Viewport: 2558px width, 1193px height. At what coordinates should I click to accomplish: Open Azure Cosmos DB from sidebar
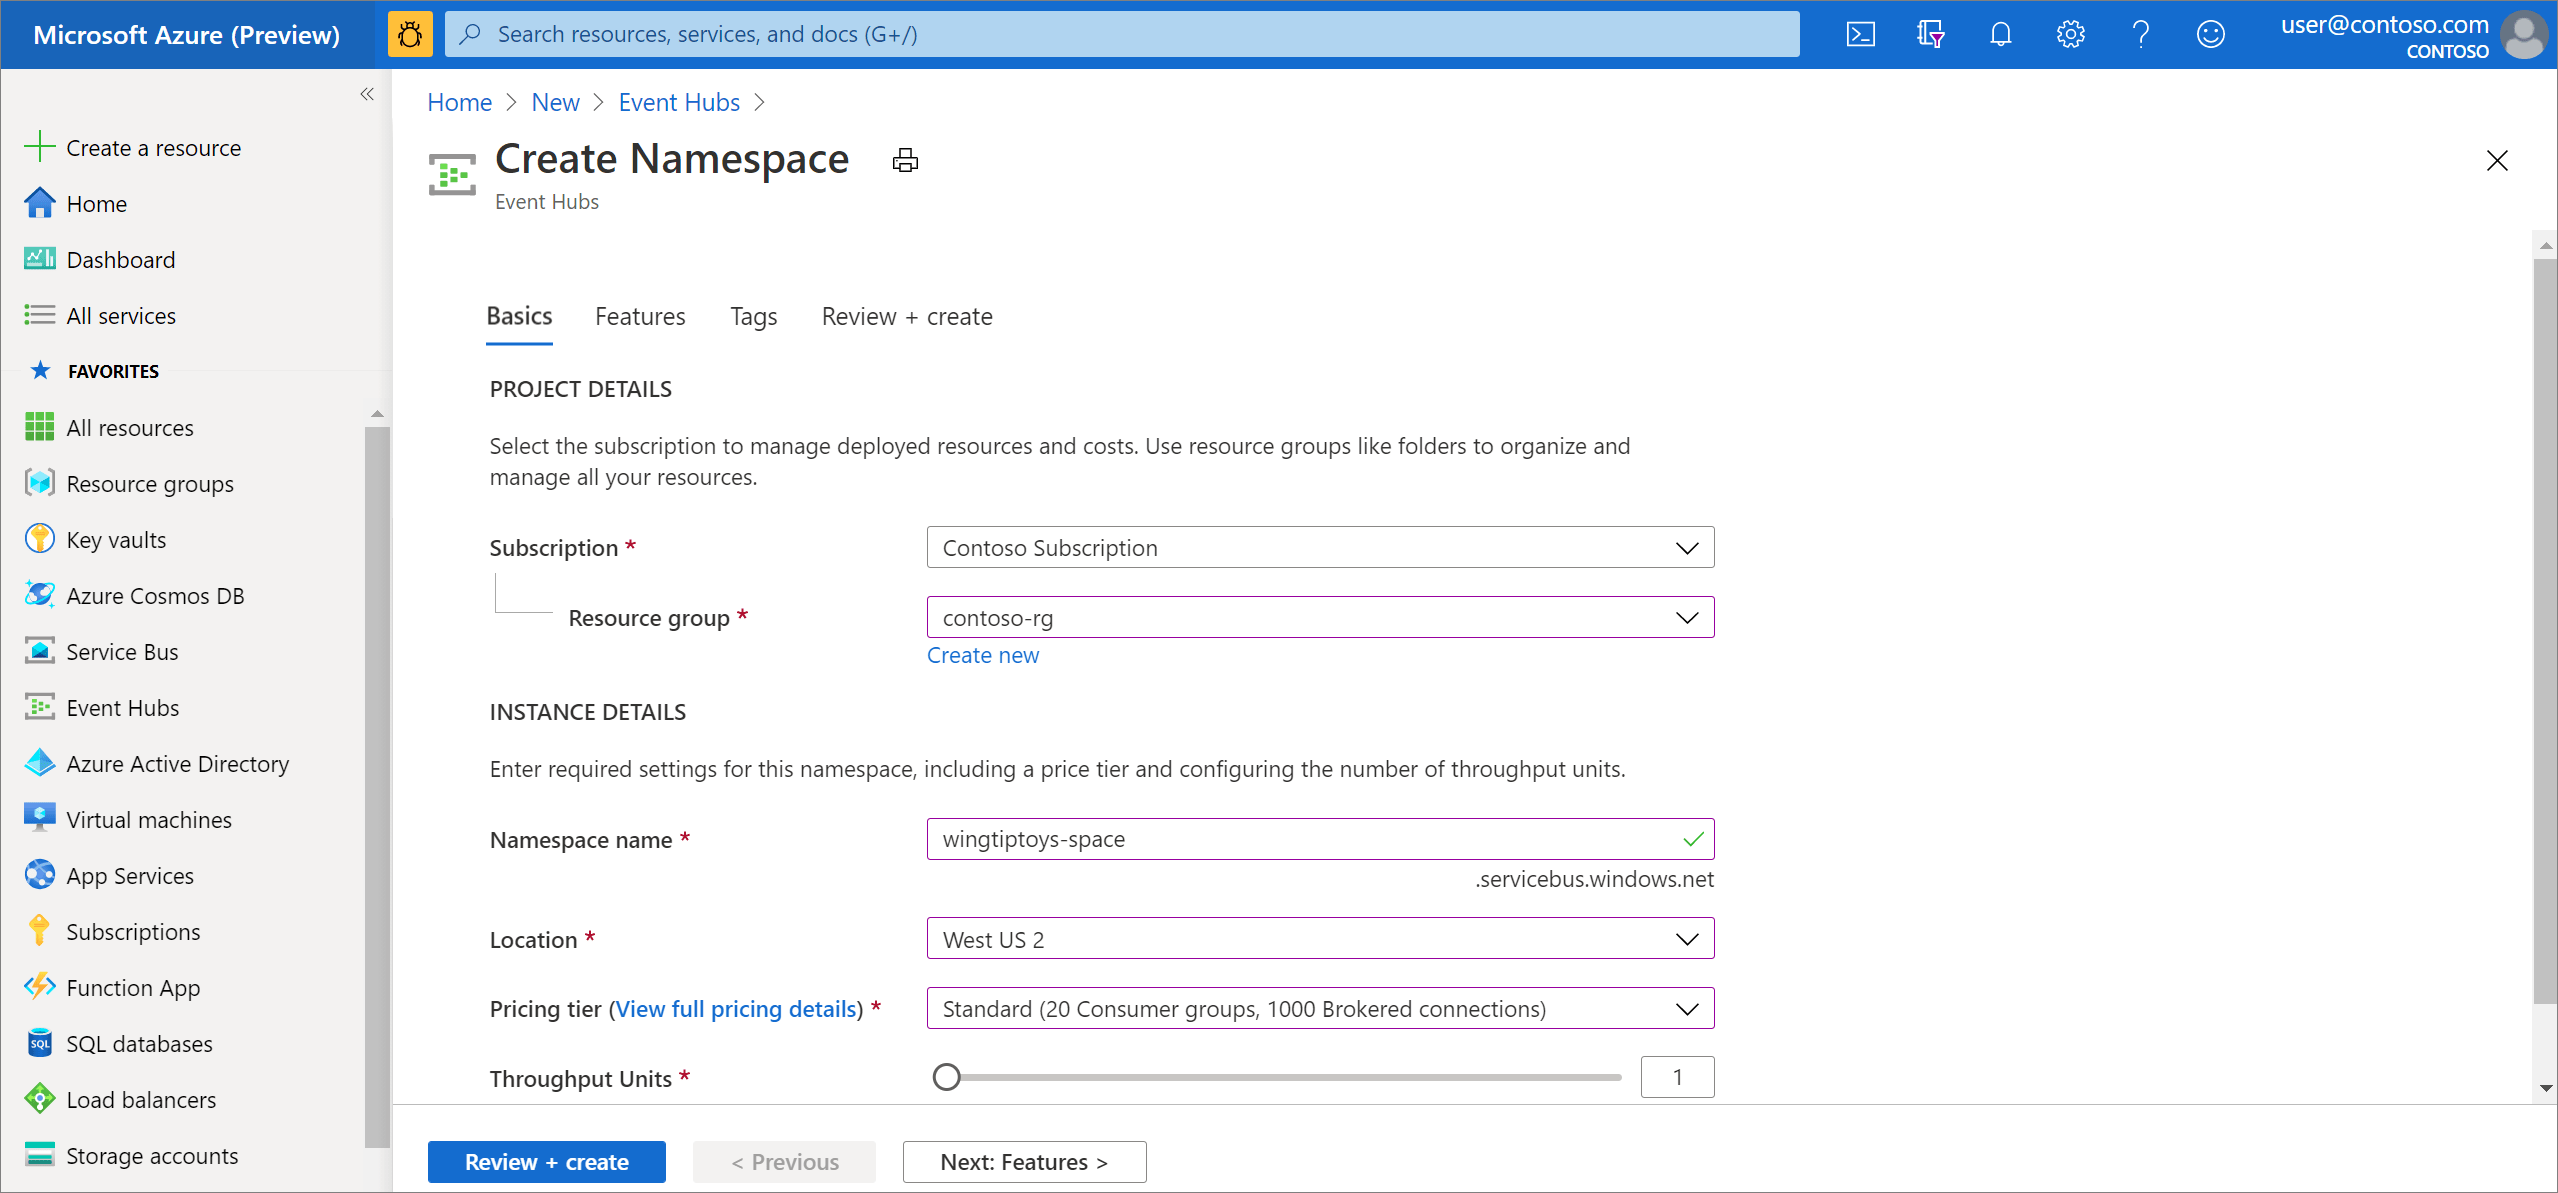(x=155, y=595)
